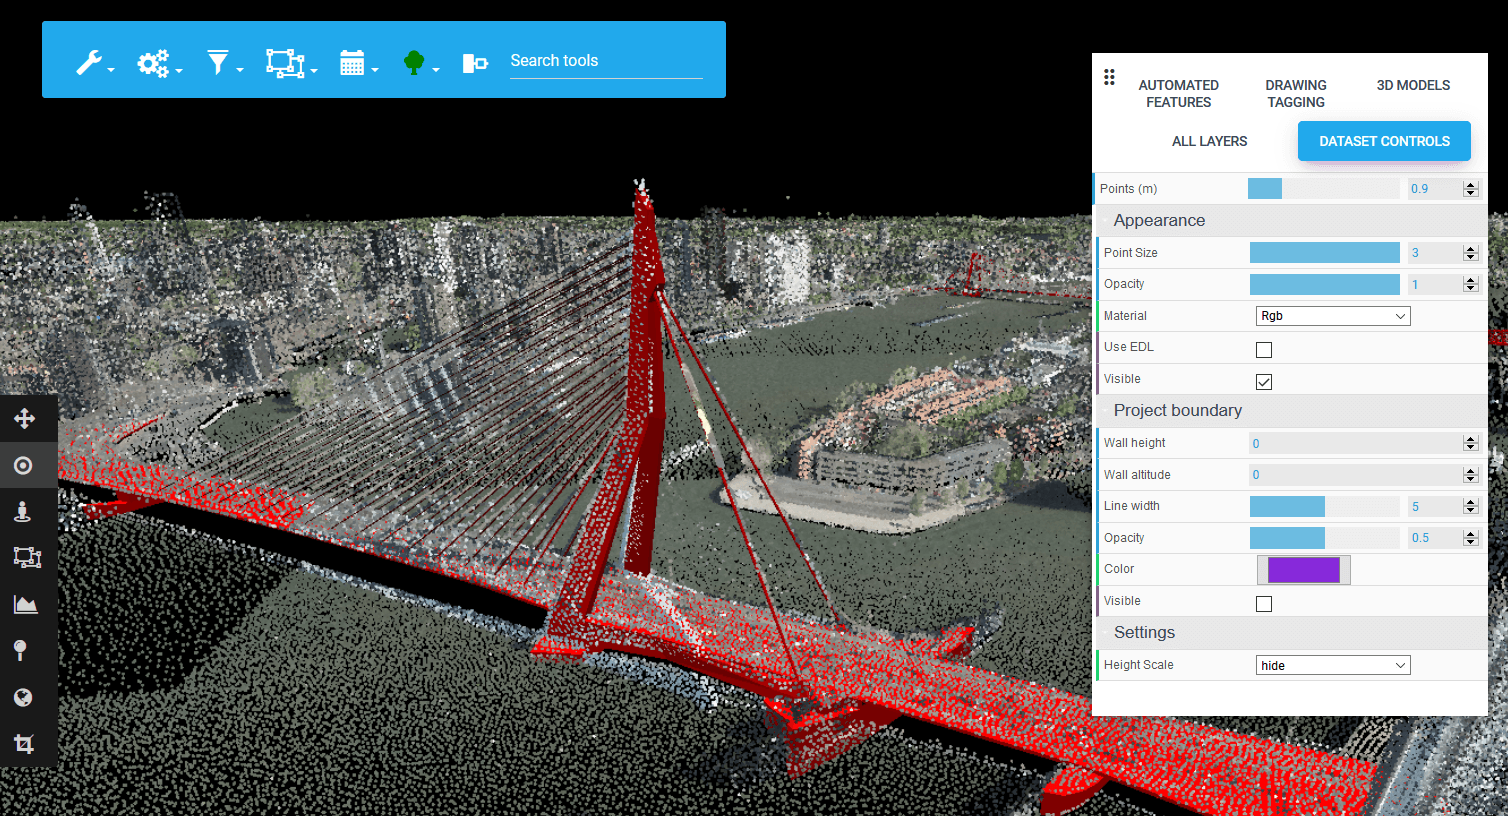This screenshot has height=816, width=1508.
Task: Switch to All Layers tab
Action: [1209, 141]
